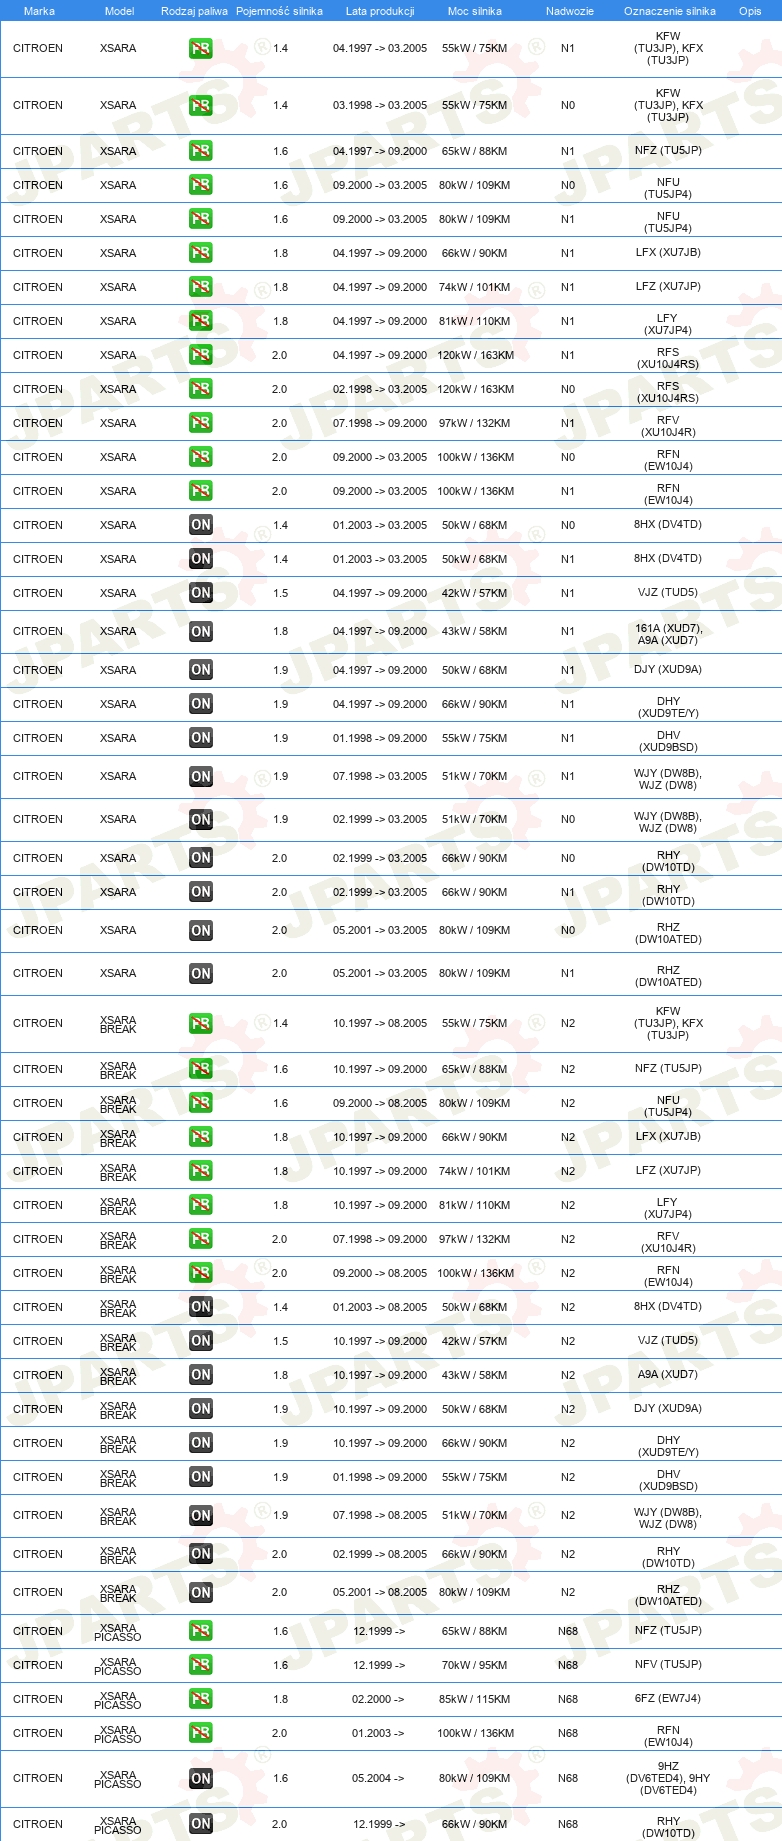This screenshot has height=1841, width=782.
Task: Click the diesel icon for Xsara Break WJY (DW8B)
Action: pyautogui.click(x=201, y=1516)
